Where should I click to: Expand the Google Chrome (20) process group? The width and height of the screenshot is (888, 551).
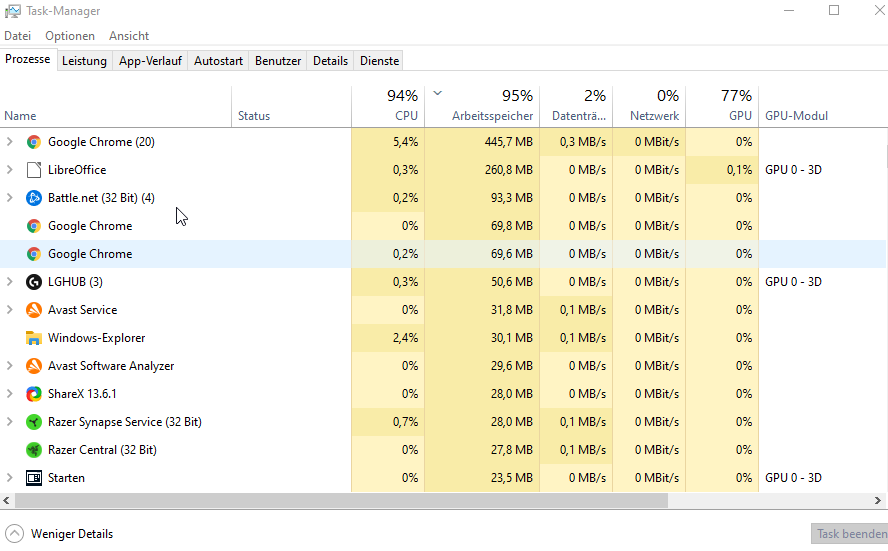(x=10, y=142)
